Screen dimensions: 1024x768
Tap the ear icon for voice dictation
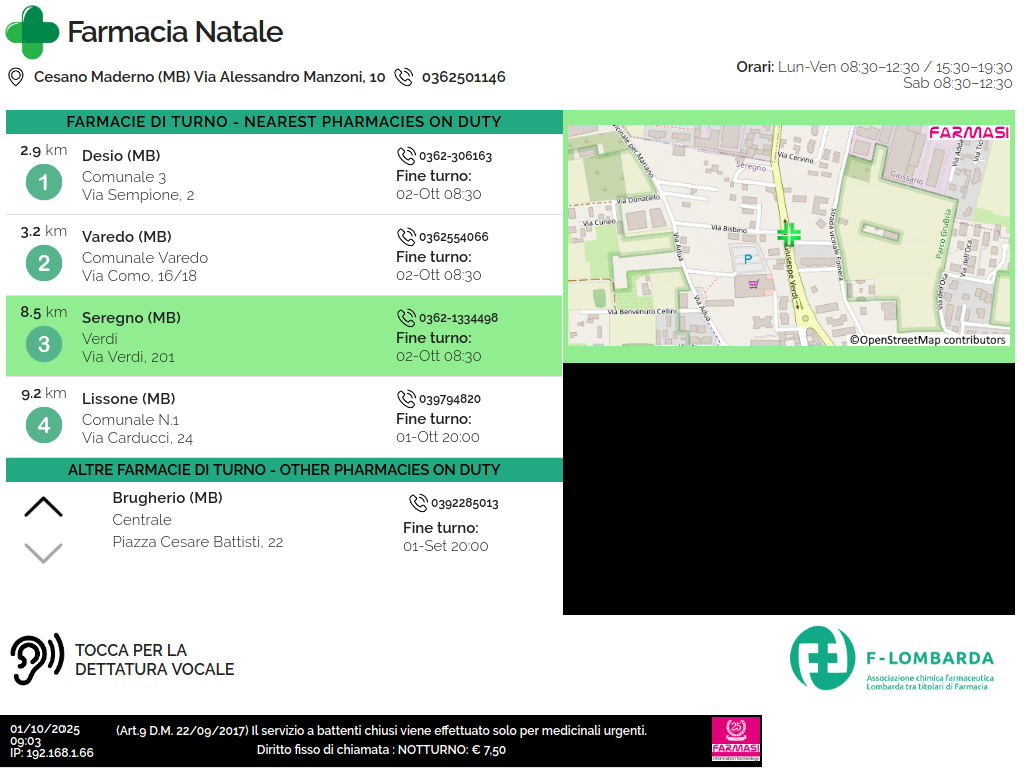tap(36, 659)
